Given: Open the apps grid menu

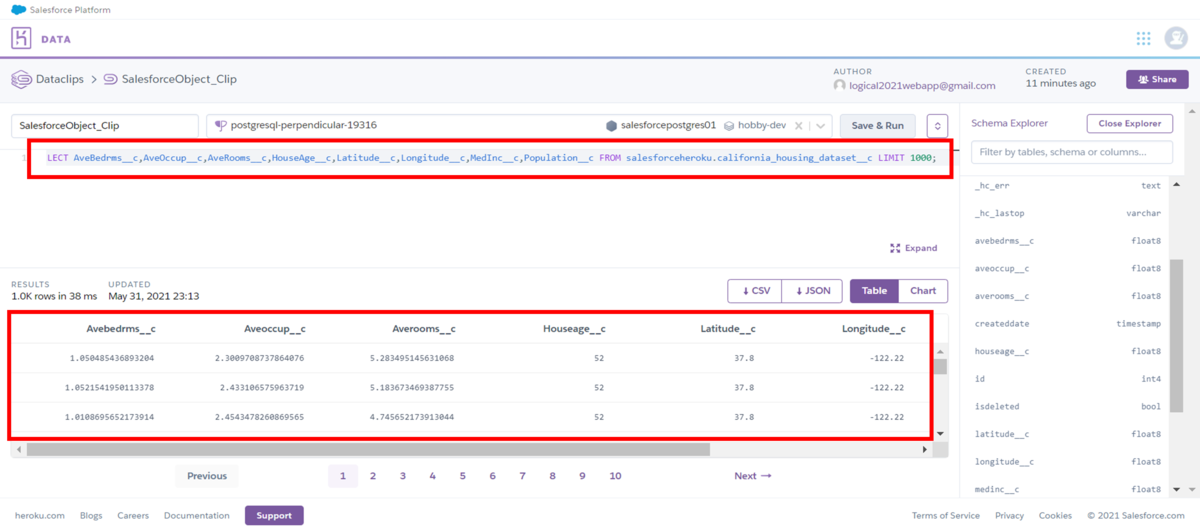Looking at the screenshot, I should (x=1143, y=39).
